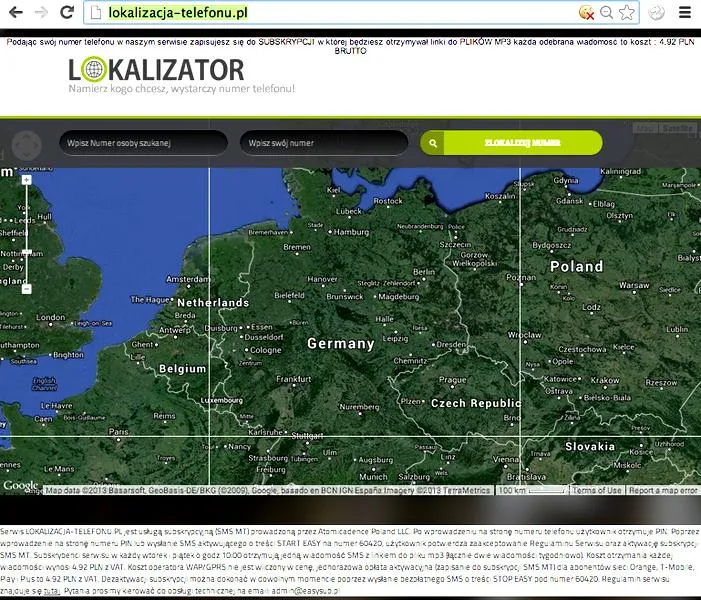Click Wroclaw on the map
Viewport: 701px width, 600px height.
(x=524, y=335)
